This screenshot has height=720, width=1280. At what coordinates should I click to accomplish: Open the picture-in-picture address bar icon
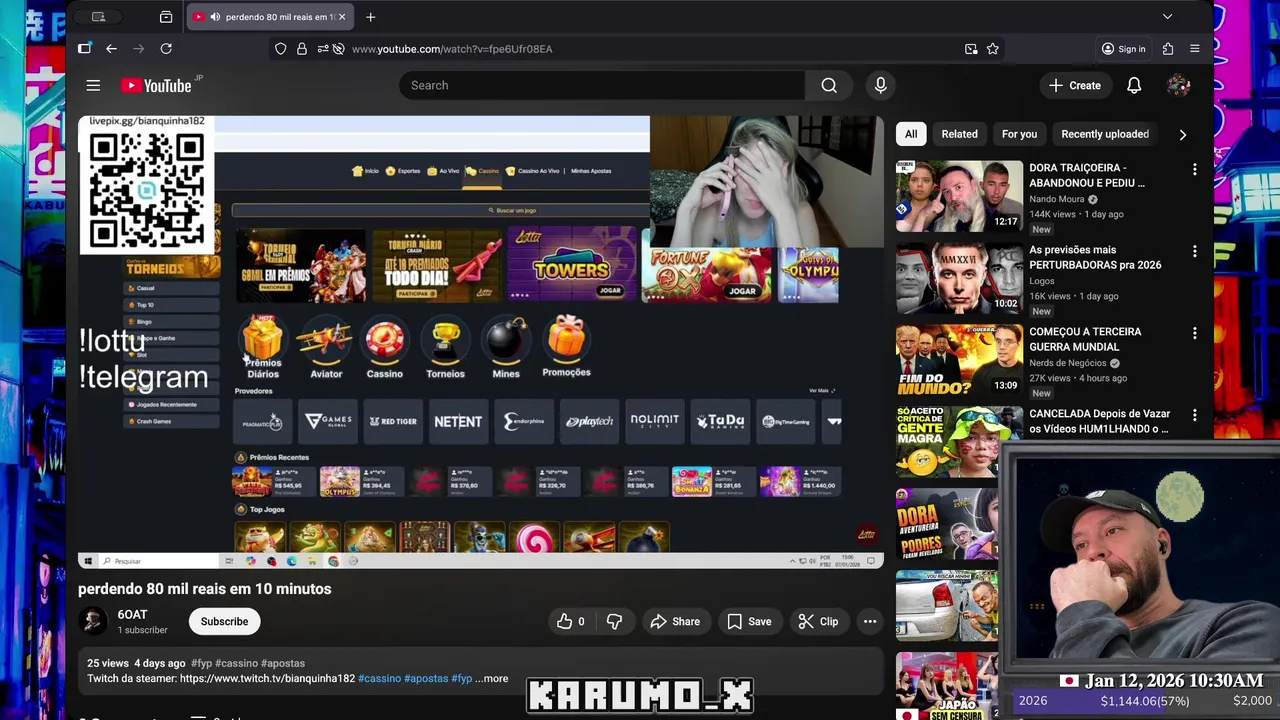971,49
